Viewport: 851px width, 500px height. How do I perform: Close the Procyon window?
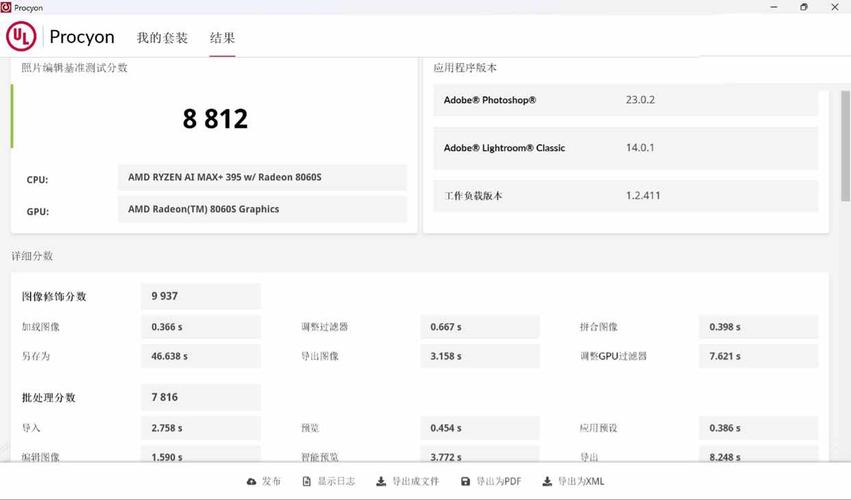tap(835, 7)
